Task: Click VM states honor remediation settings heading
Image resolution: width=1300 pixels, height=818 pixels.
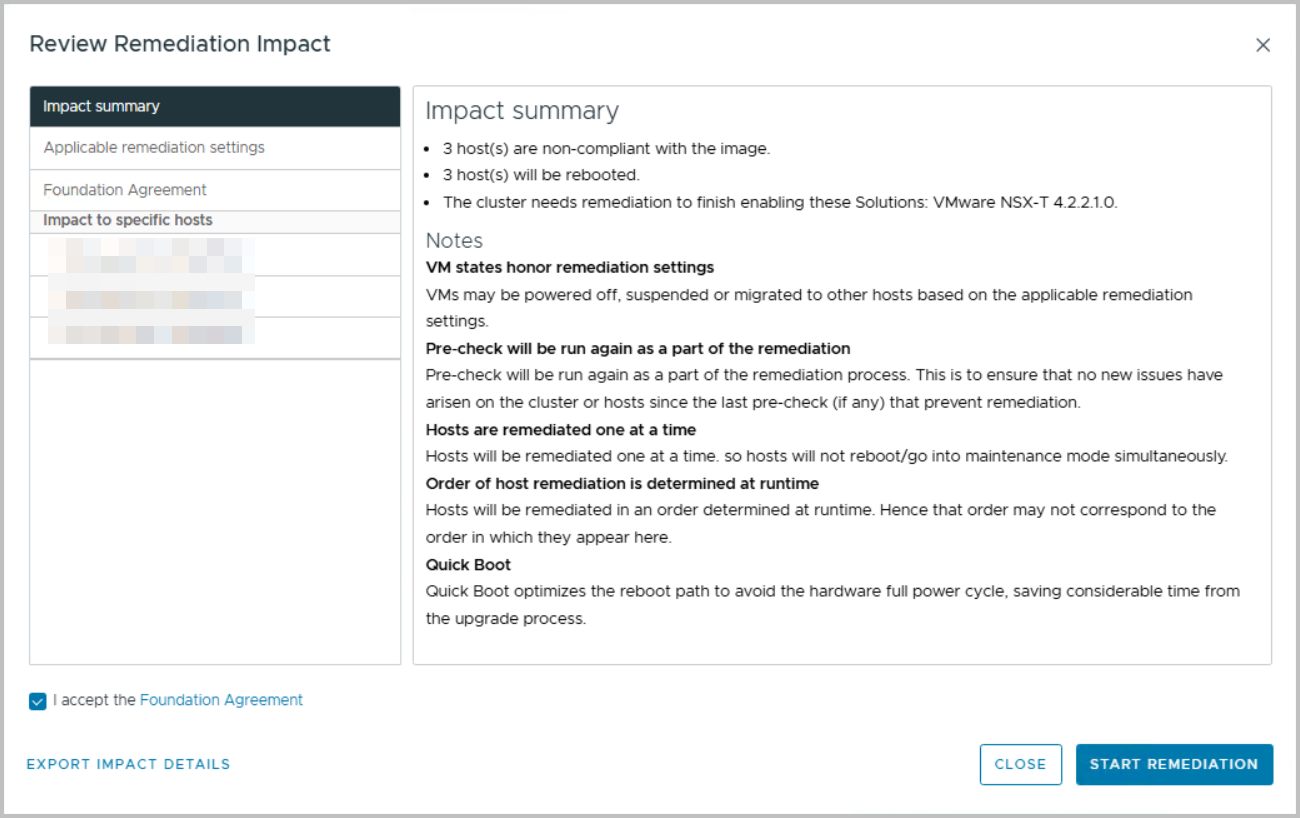Action: [570, 268]
